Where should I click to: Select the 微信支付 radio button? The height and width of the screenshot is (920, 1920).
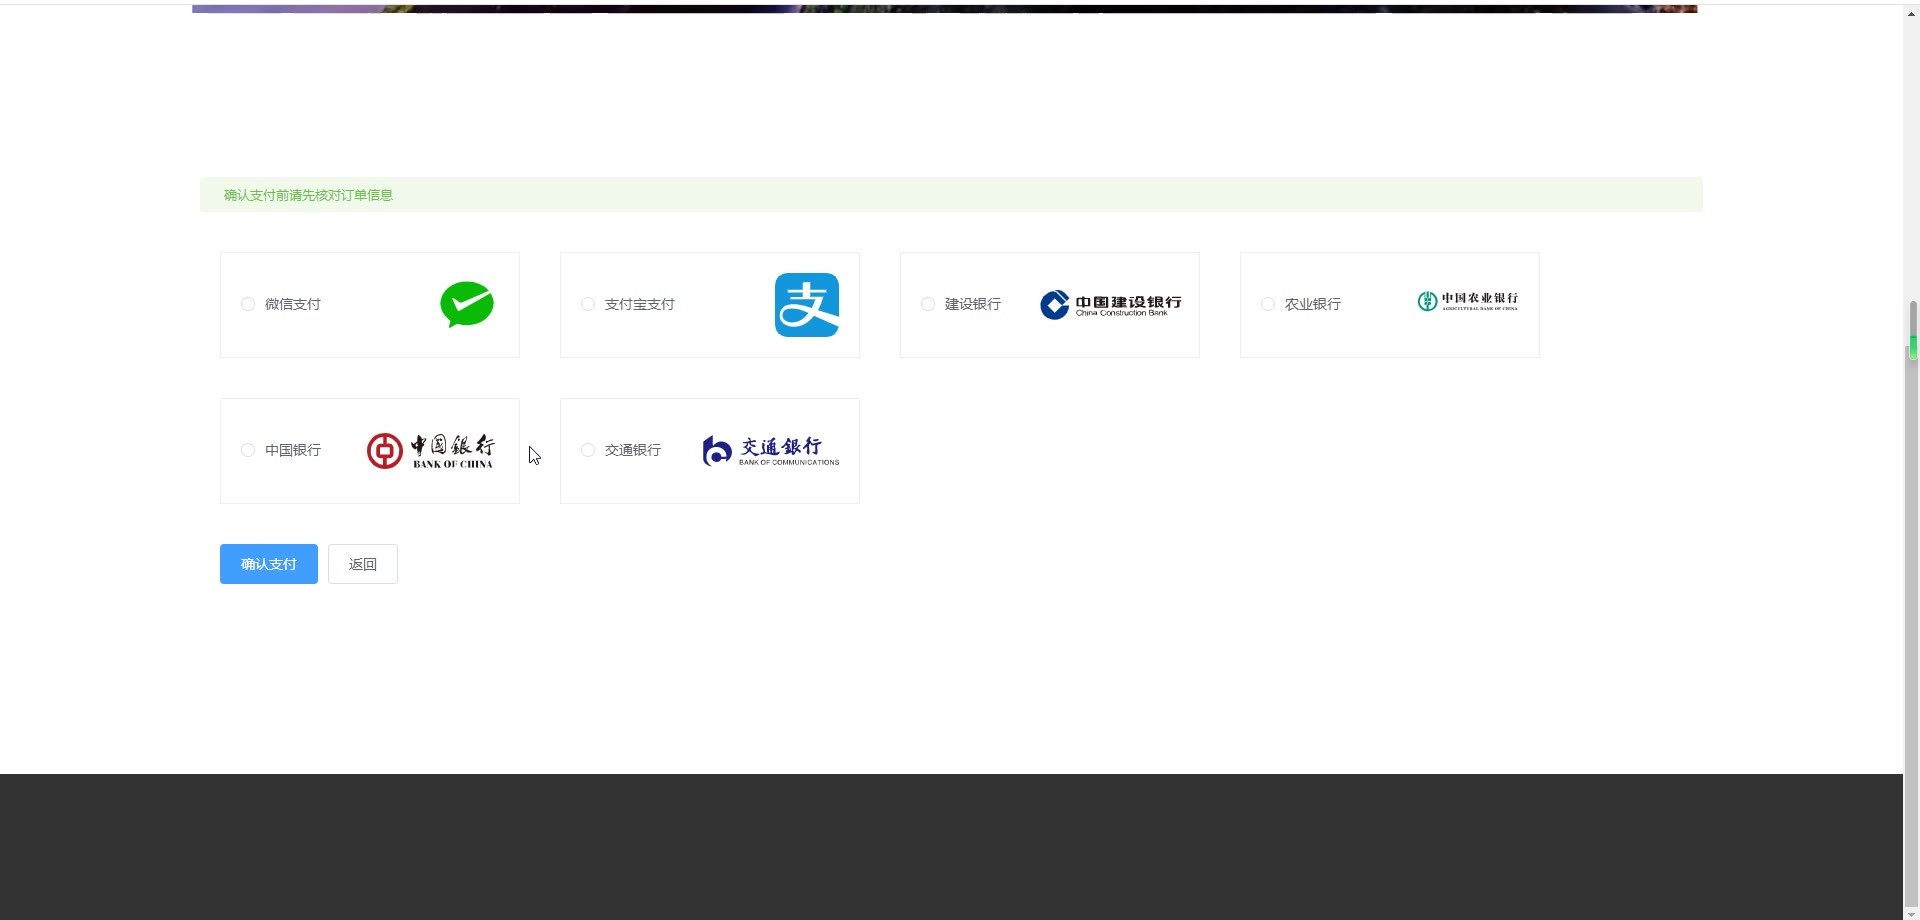[248, 304]
